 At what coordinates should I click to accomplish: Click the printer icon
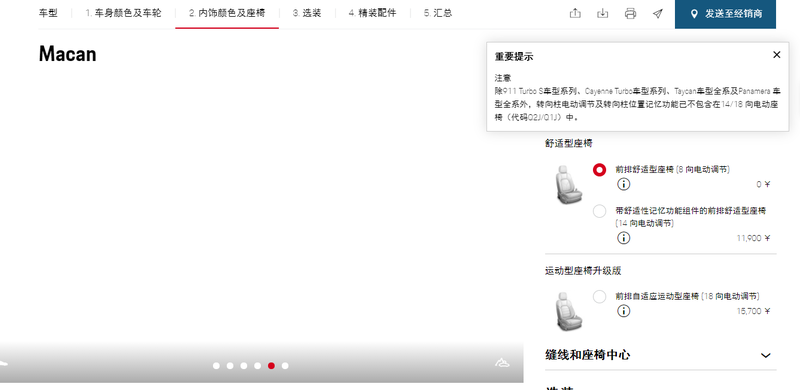click(630, 14)
